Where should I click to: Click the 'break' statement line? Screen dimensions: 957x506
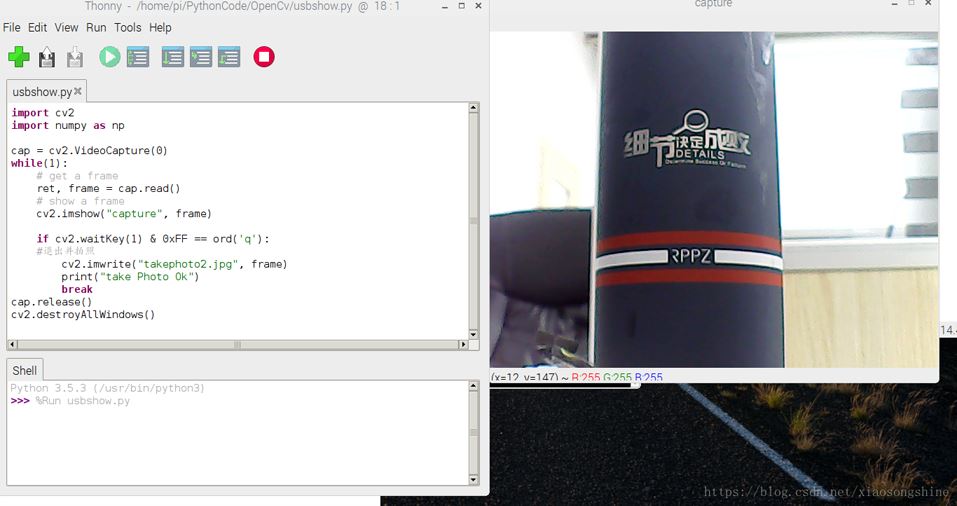tap(77, 289)
